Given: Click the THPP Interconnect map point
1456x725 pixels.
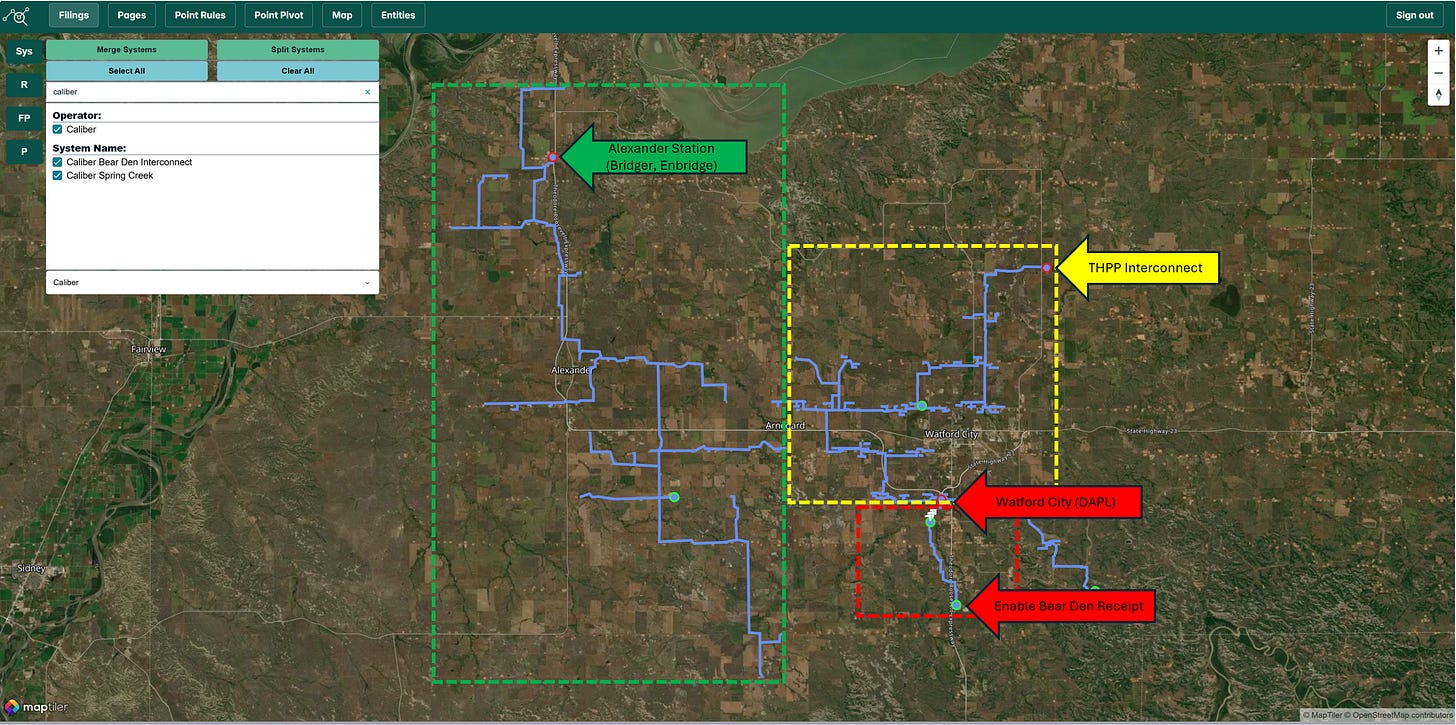Looking at the screenshot, I should click(x=1046, y=268).
